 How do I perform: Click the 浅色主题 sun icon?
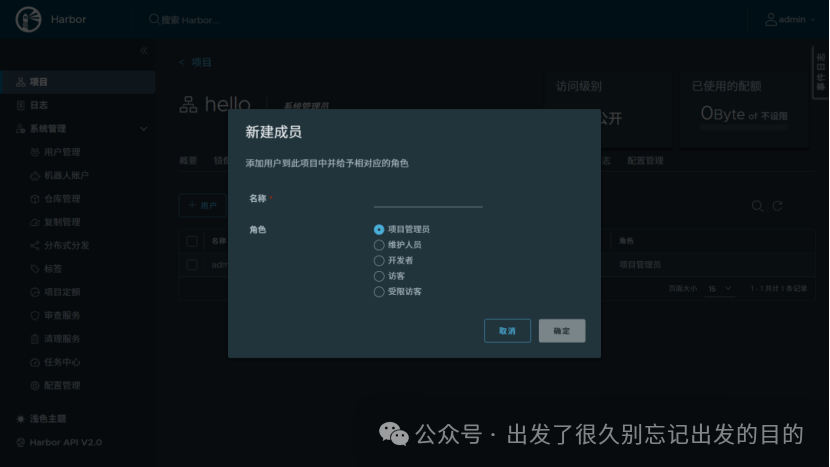[21, 419]
